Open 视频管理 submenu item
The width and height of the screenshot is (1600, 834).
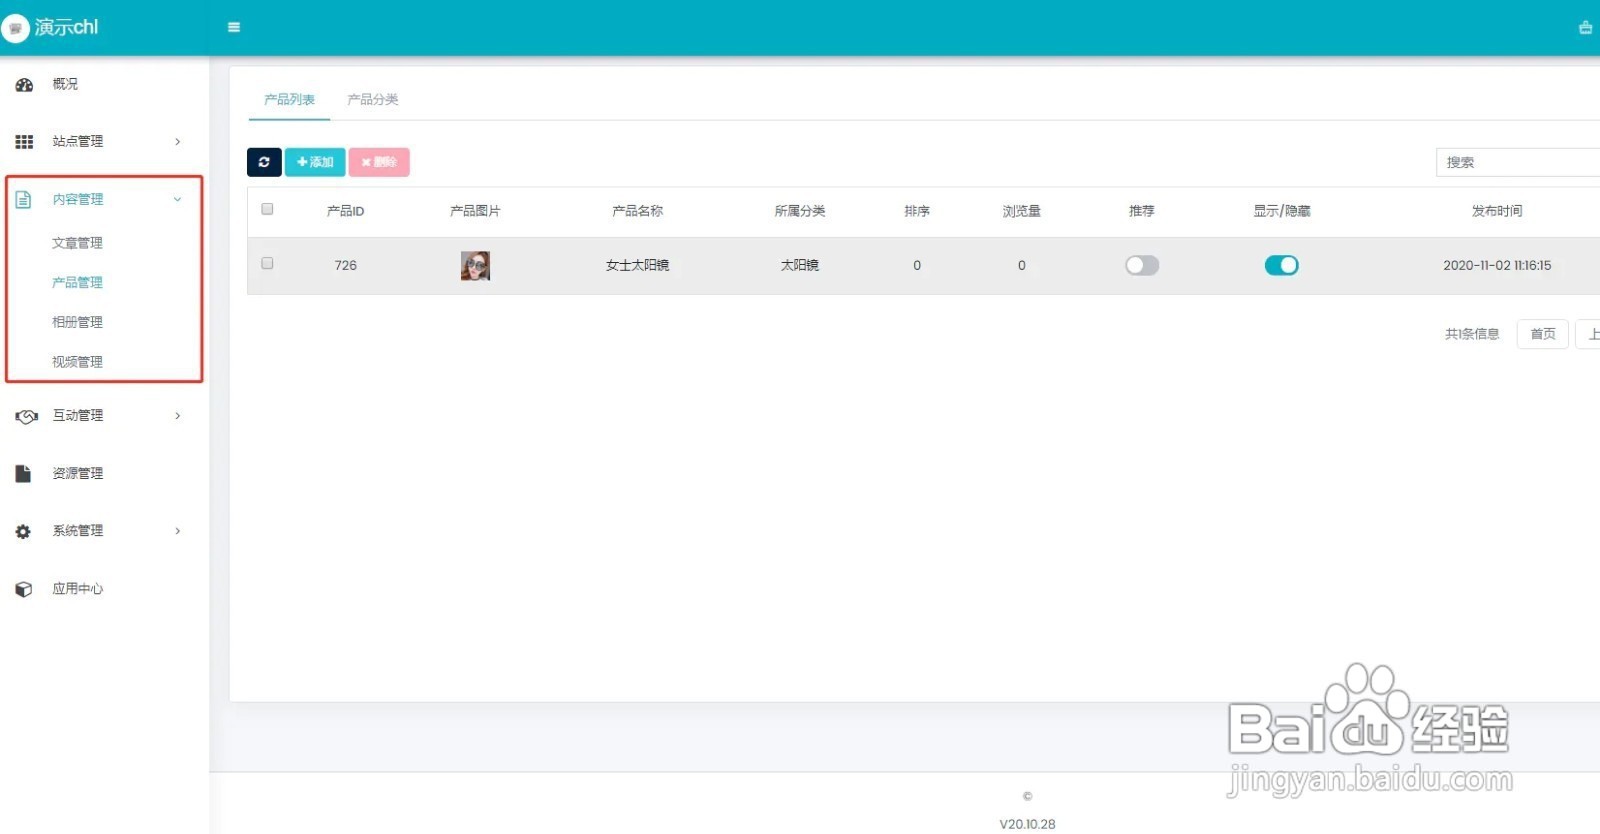pyautogui.click(x=77, y=362)
